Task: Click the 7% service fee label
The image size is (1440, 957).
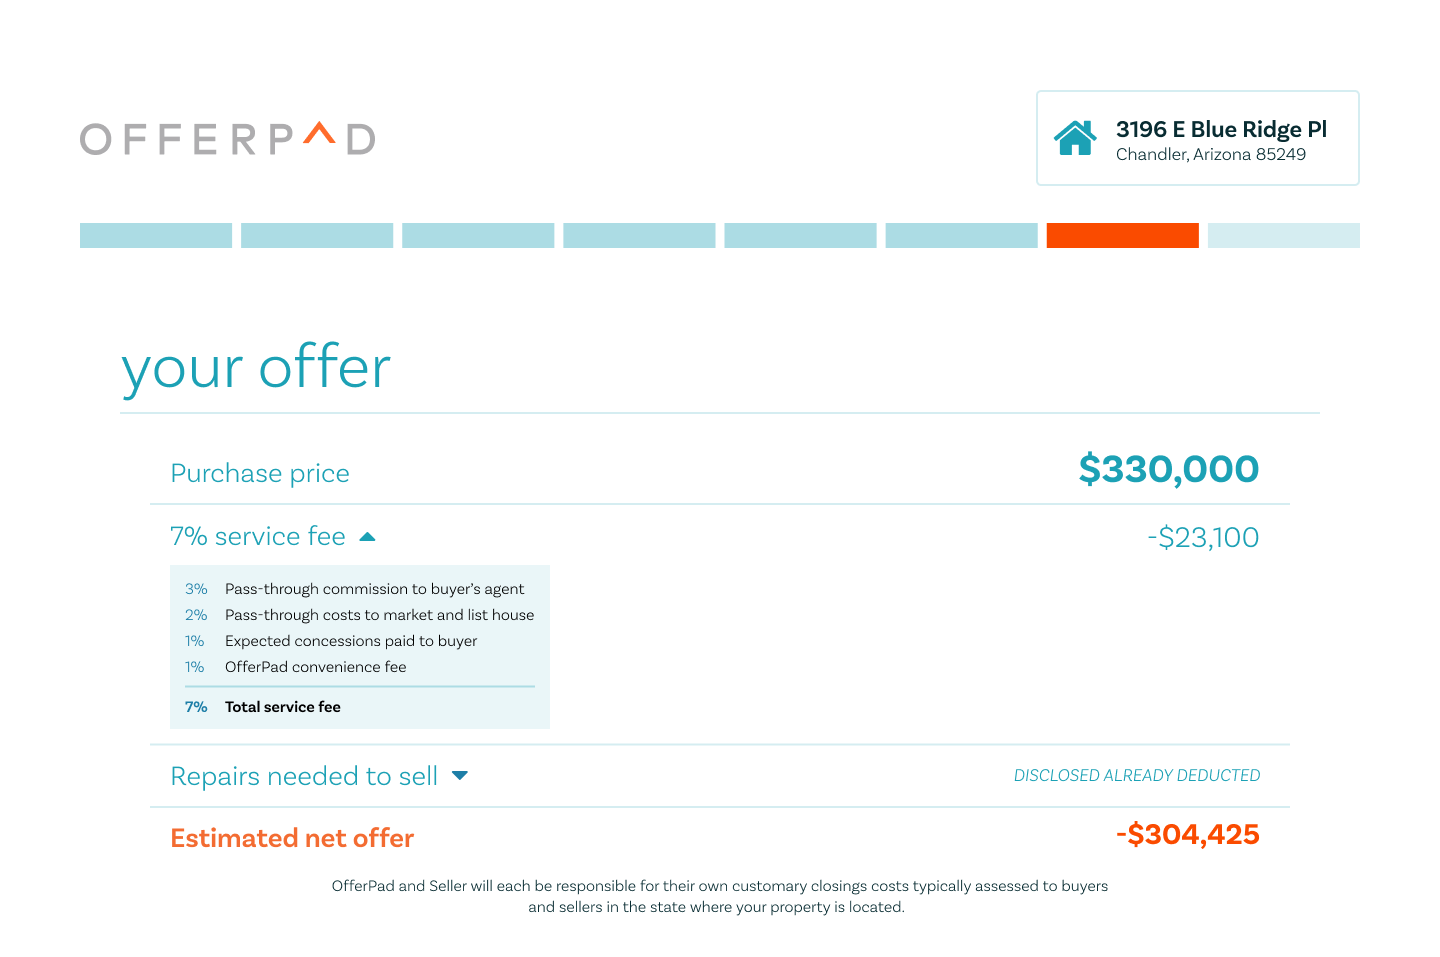Action: pyautogui.click(x=258, y=537)
